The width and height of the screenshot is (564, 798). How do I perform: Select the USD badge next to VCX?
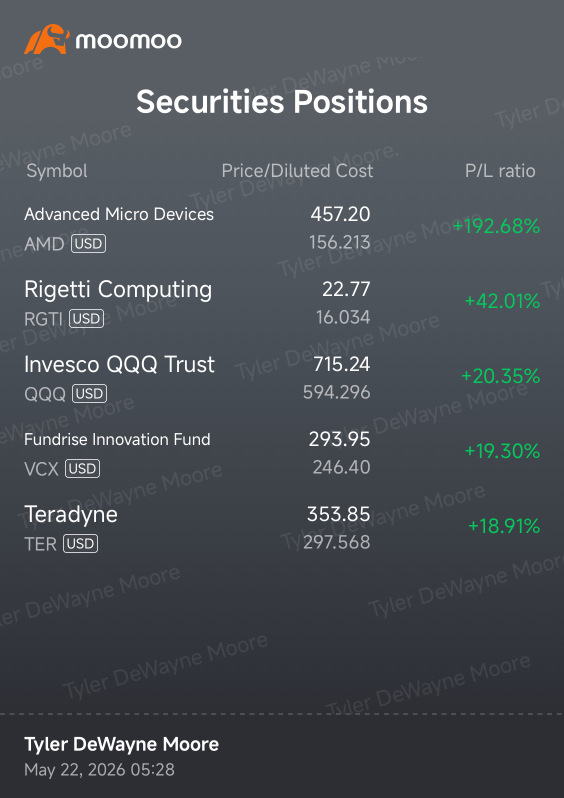(x=82, y=469)
